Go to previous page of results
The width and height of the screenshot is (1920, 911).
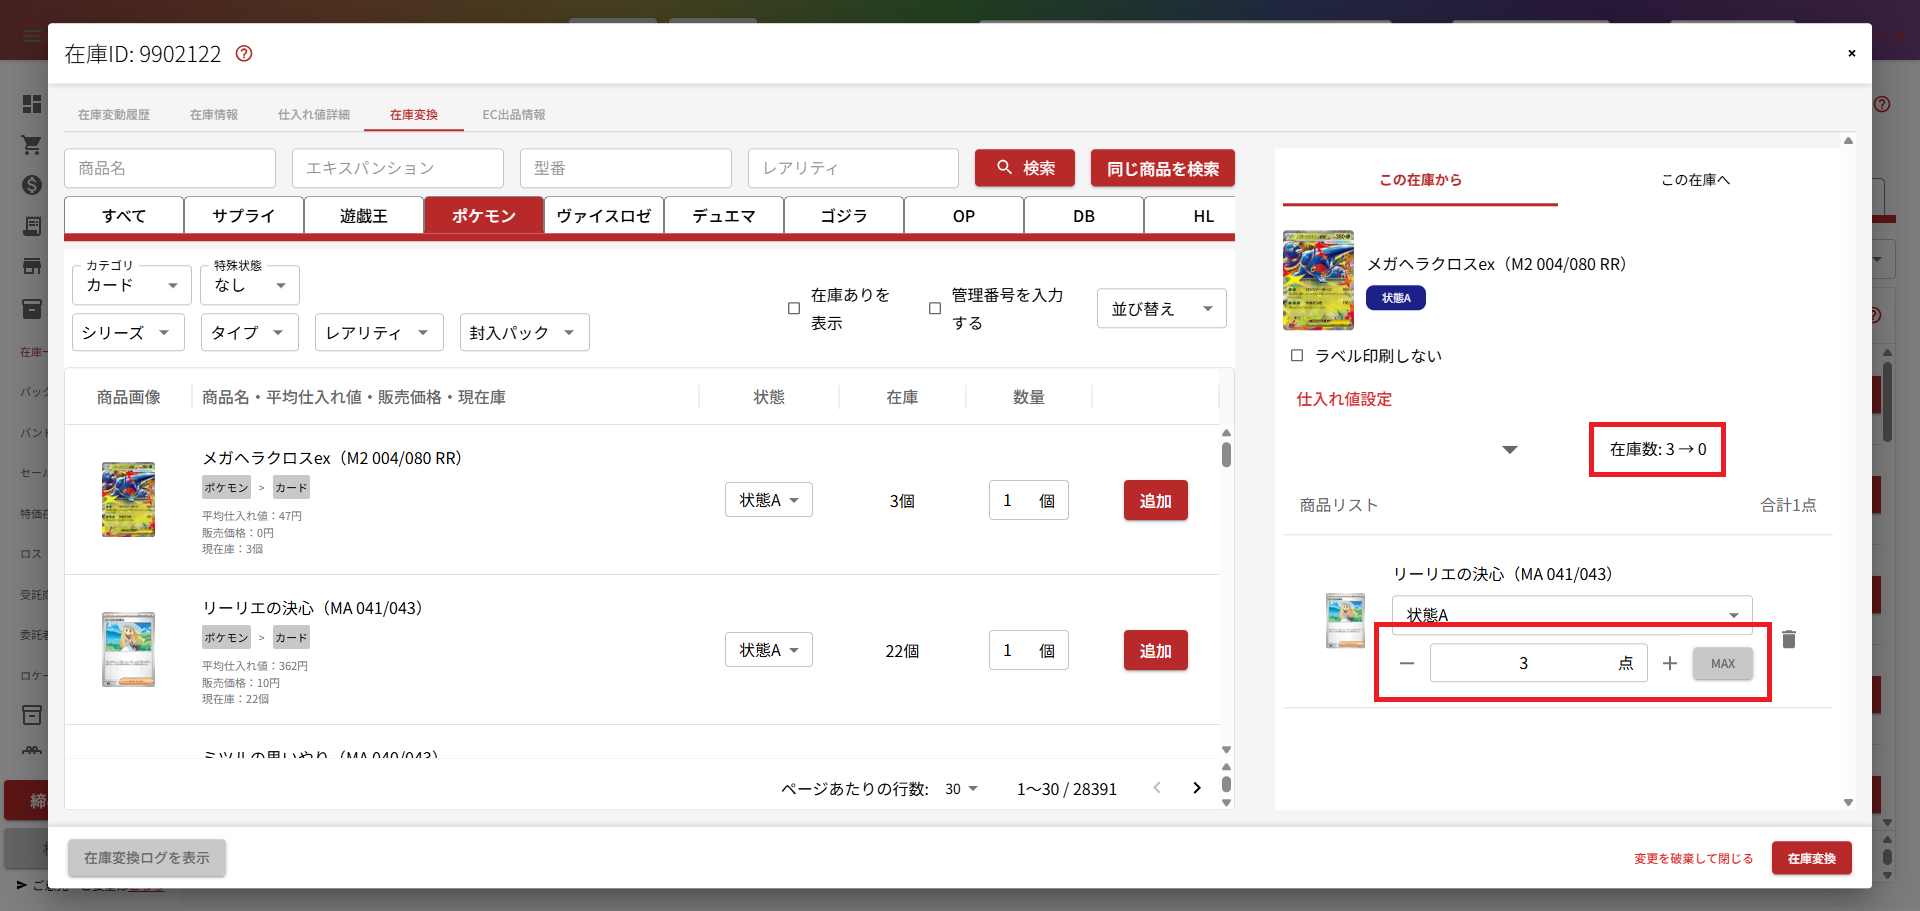pyautogui.click(x=1157, y=789)
